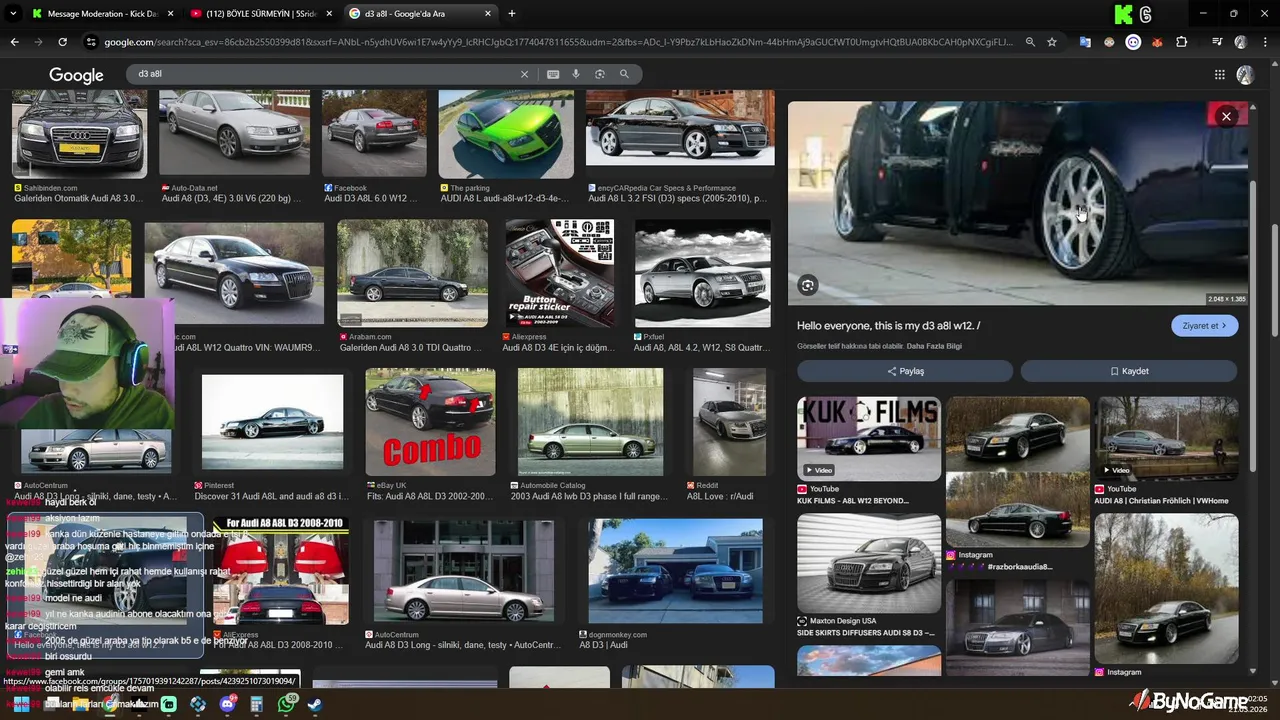Close the image preview panel
The width and height of the screenshot is (1280, 720).
pos(1226,116)
